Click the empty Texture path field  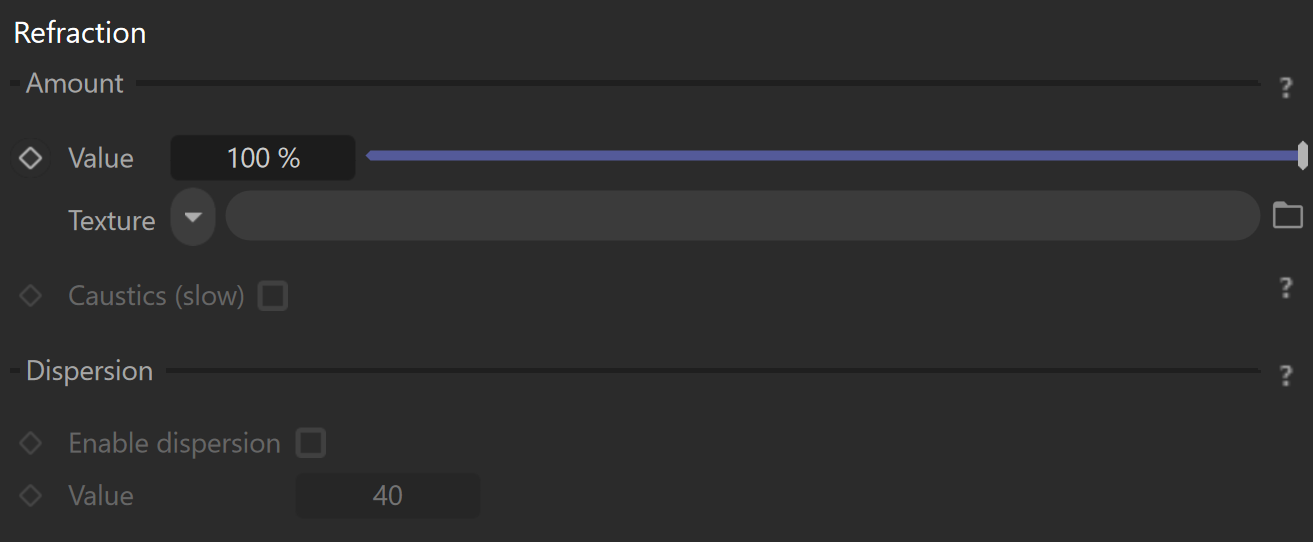(742, 216)
